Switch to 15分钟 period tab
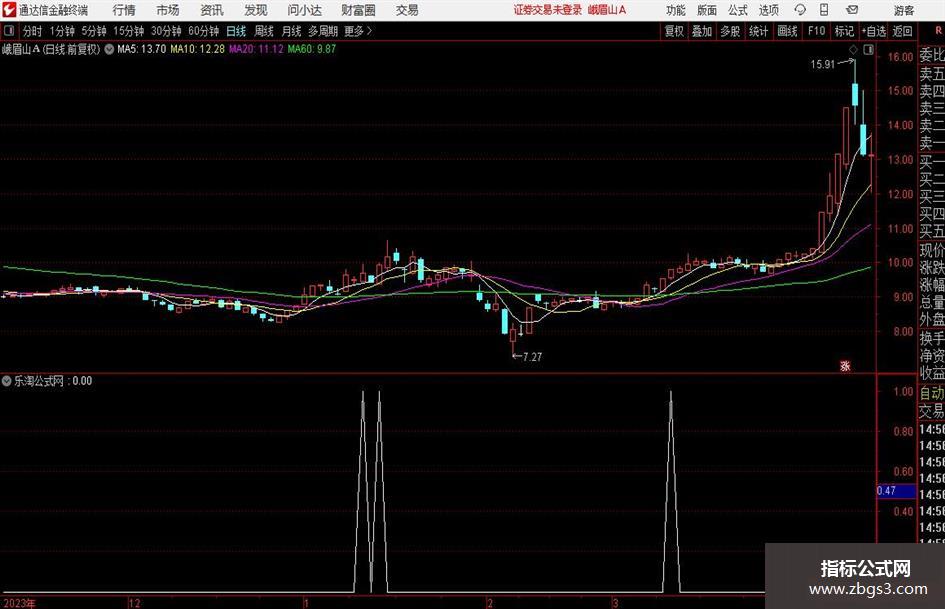This screenshot has height=609, width=945. 129,31
